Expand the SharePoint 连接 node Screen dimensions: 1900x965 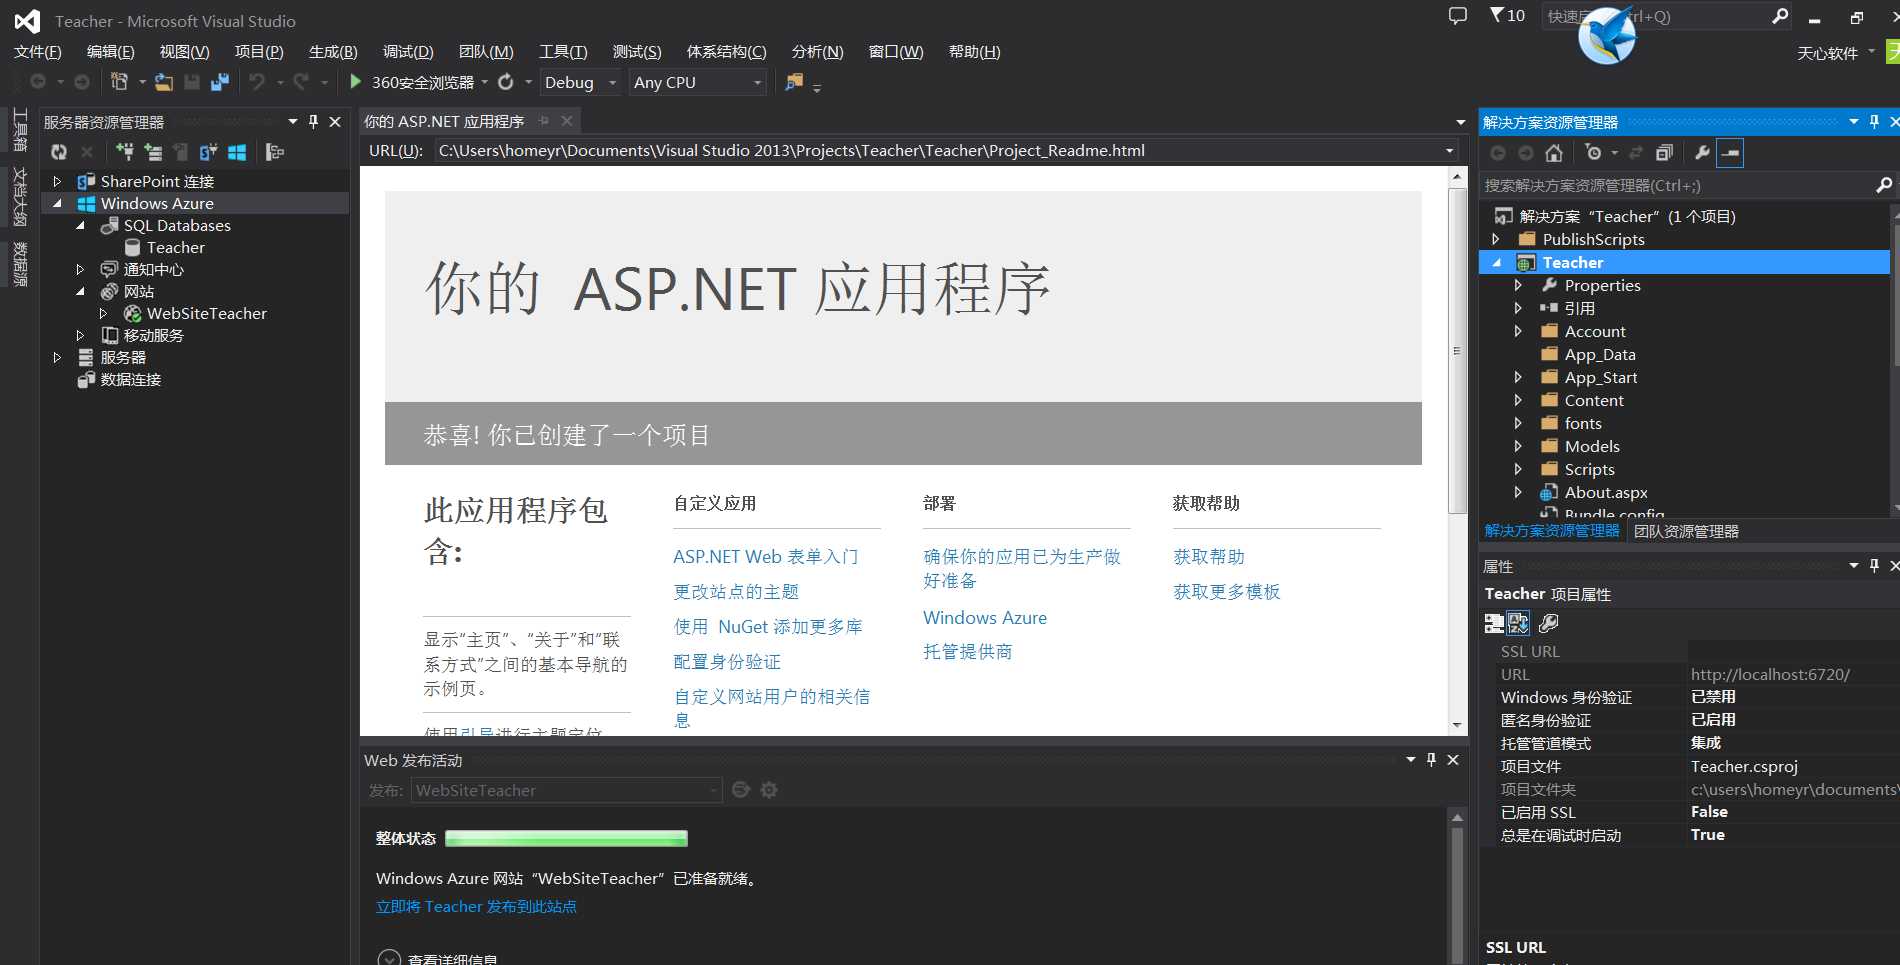coord(58,181)
